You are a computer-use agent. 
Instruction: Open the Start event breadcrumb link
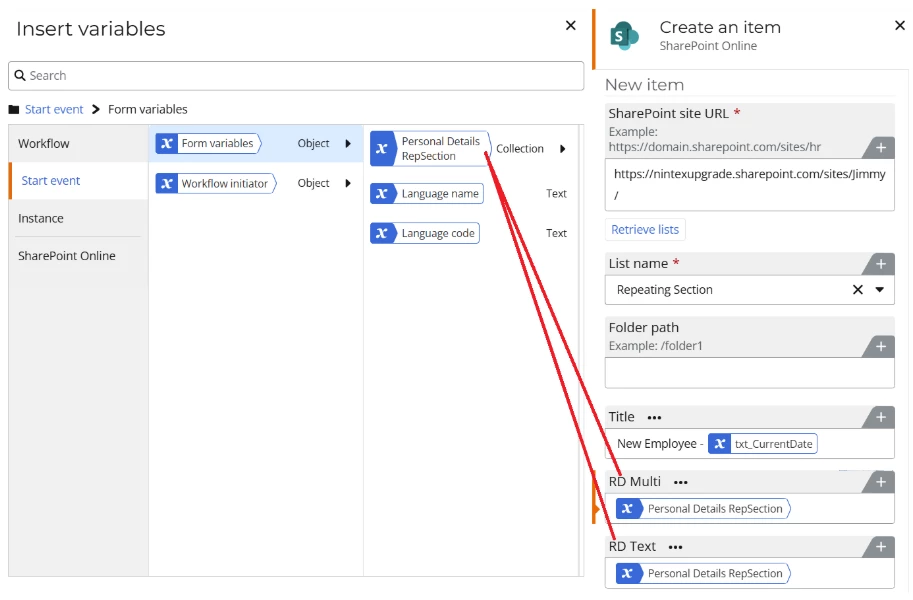[54, 109]
